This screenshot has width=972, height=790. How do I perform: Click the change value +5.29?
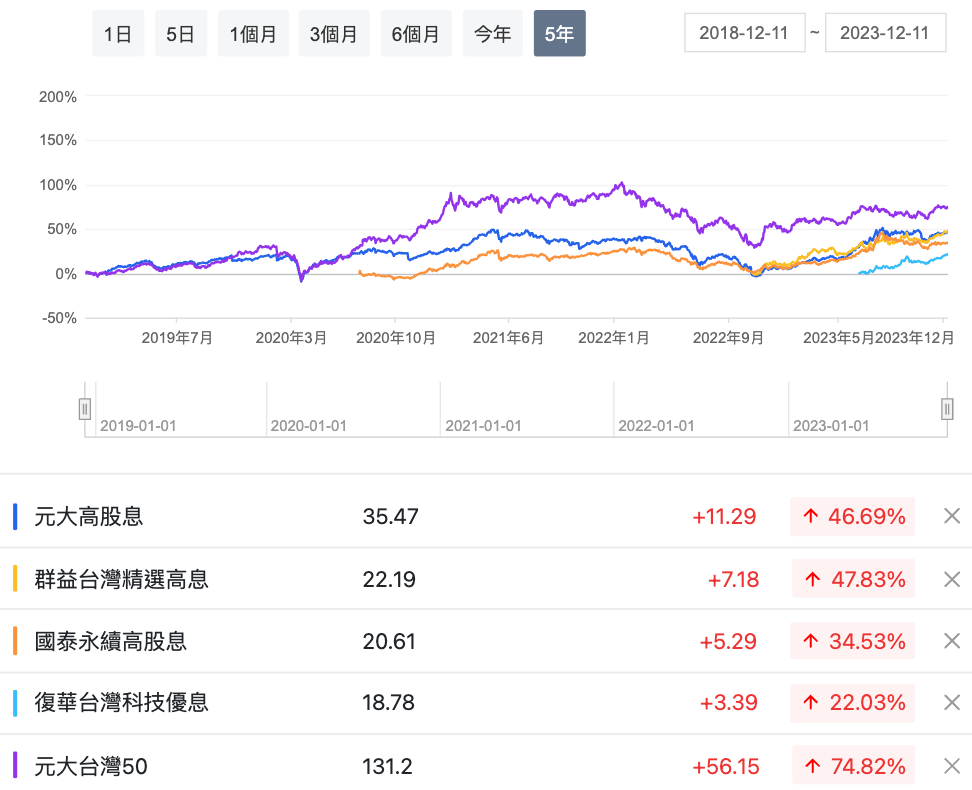click(728, 641)
